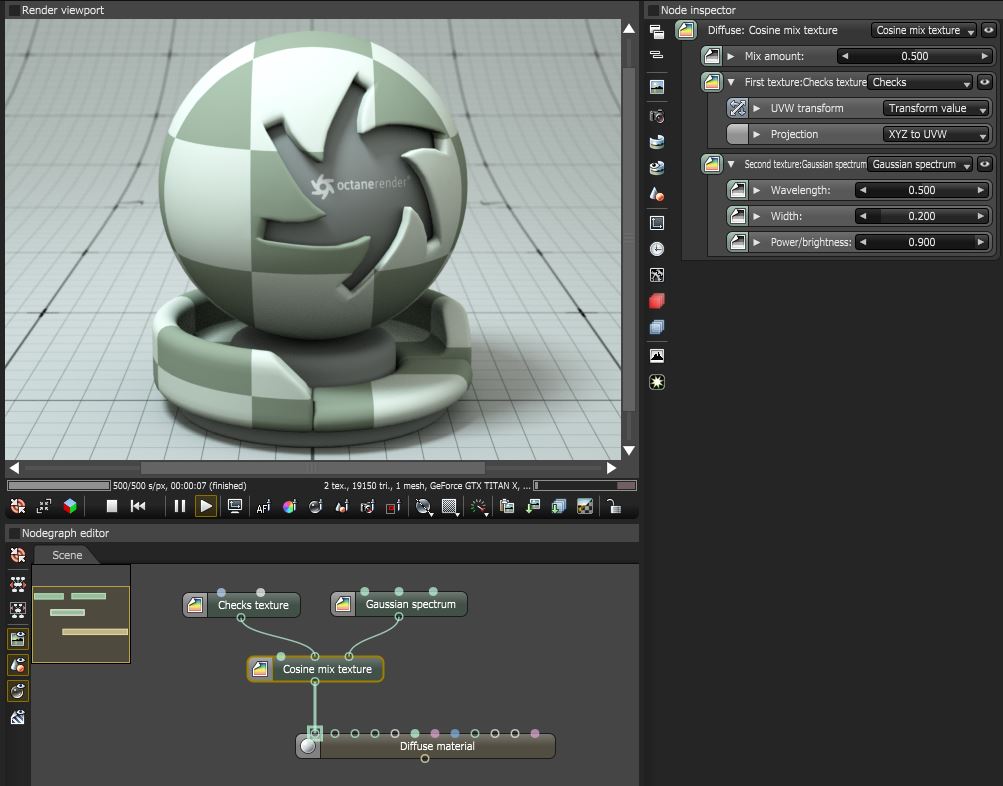Viewport: 1003px width, 786px height.
Task: Collapse the First texture section
Action: pyautogui.click(x=732, y=82)
